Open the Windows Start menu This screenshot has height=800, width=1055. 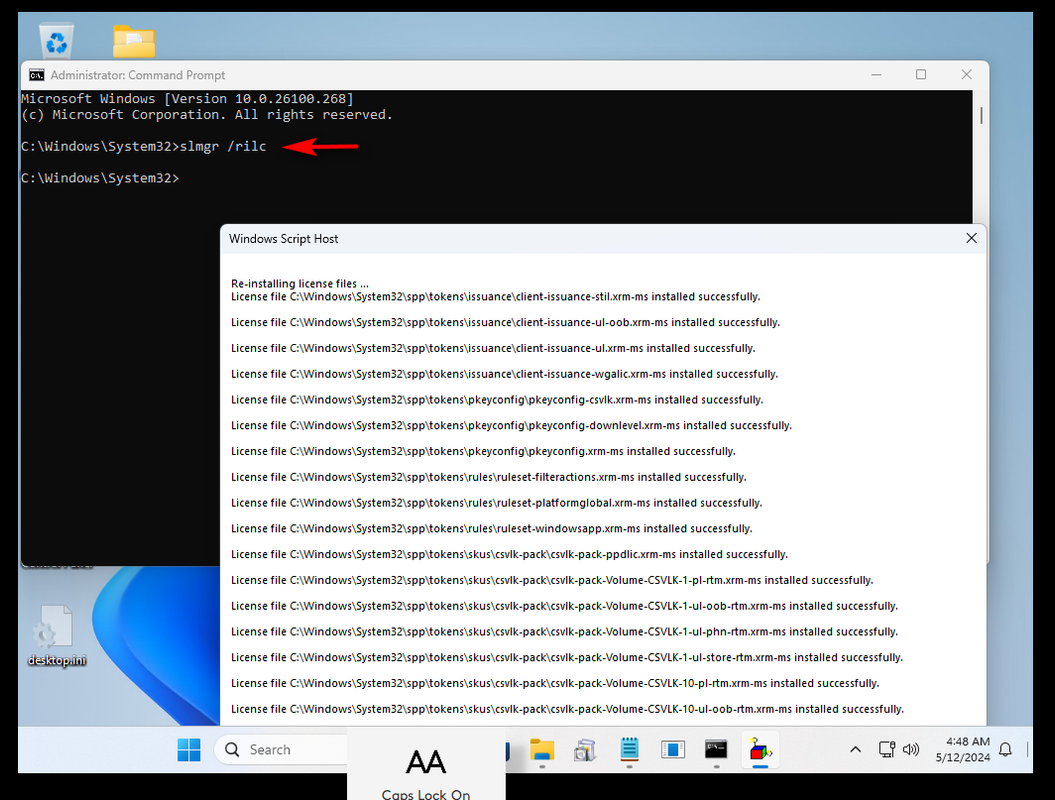189,750
